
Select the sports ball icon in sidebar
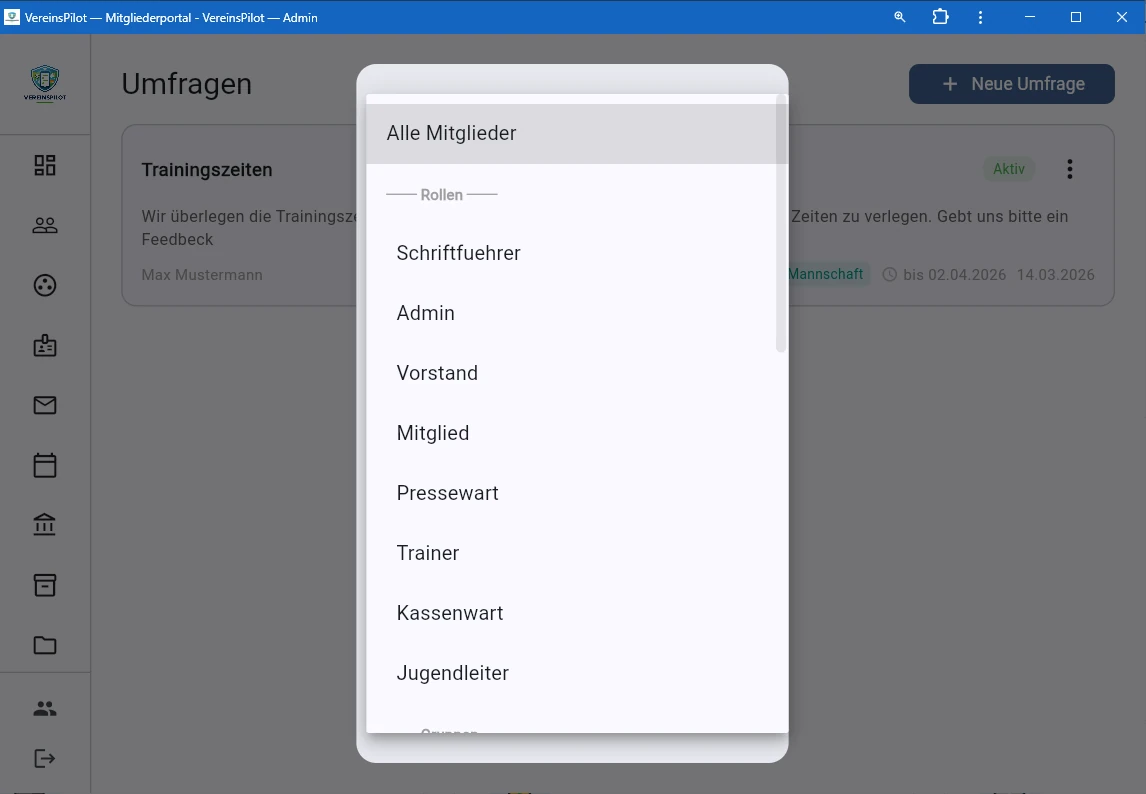[x=44, y=285]
